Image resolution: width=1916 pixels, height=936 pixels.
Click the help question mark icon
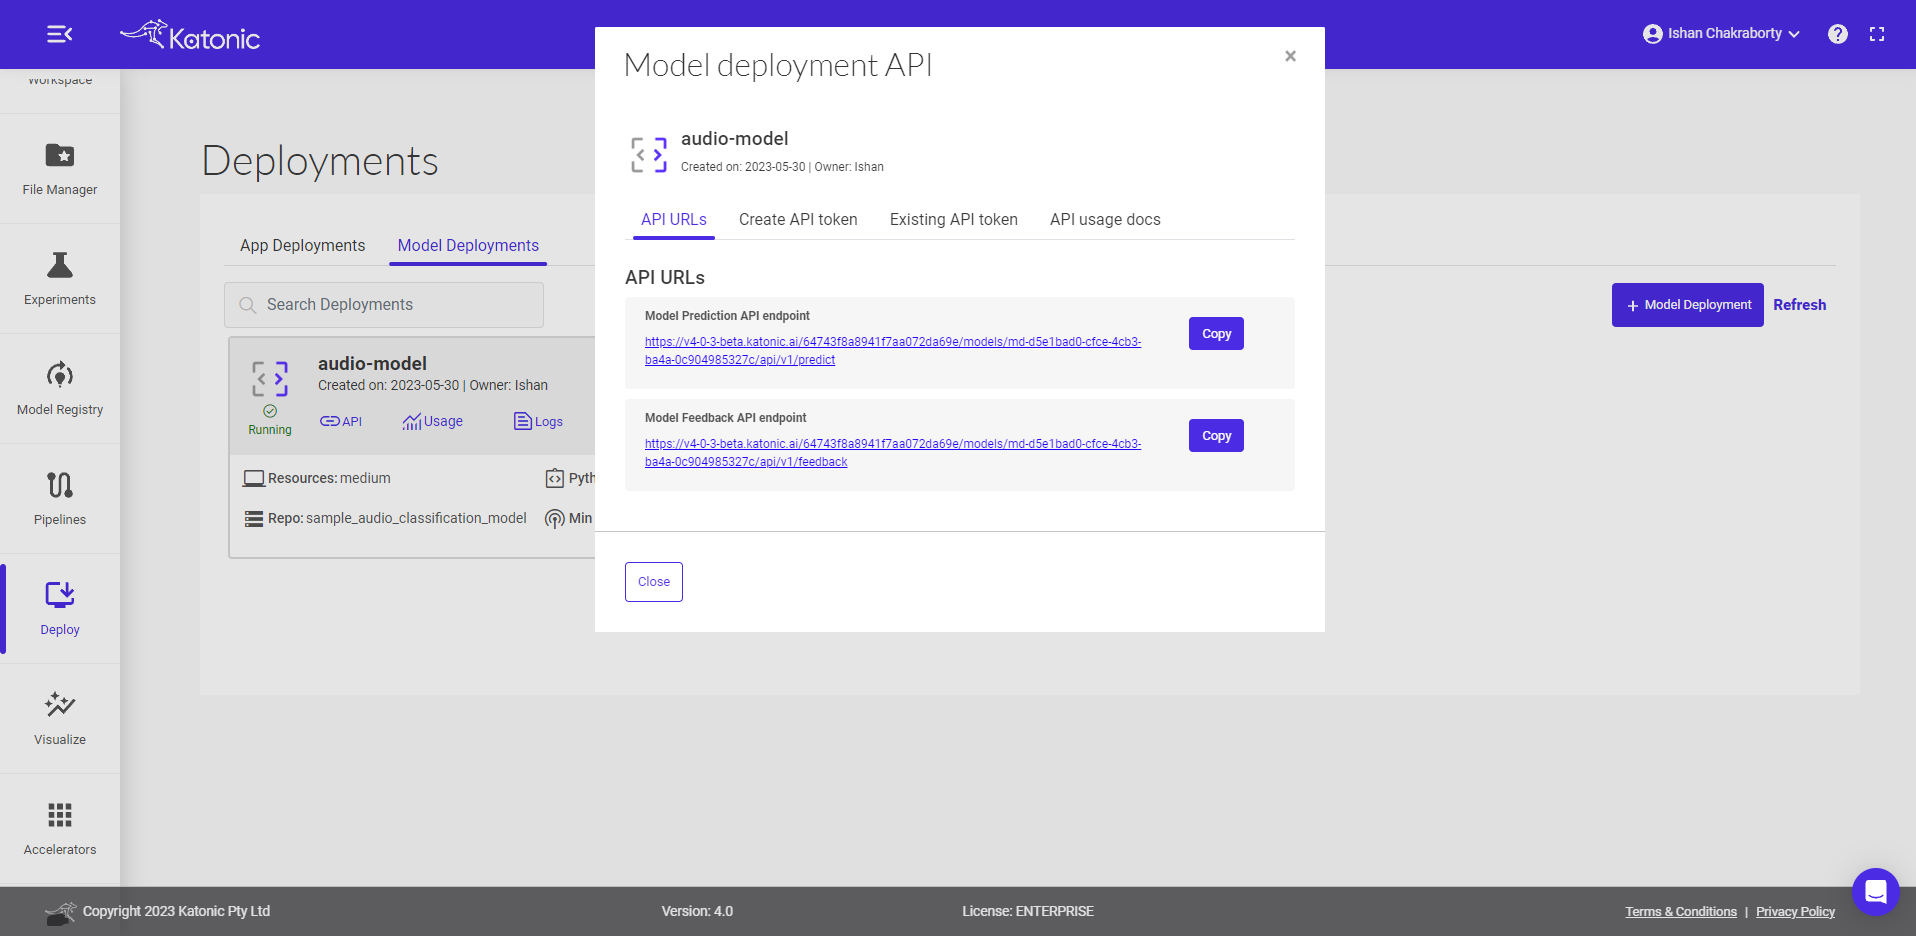click(1838, 34)
